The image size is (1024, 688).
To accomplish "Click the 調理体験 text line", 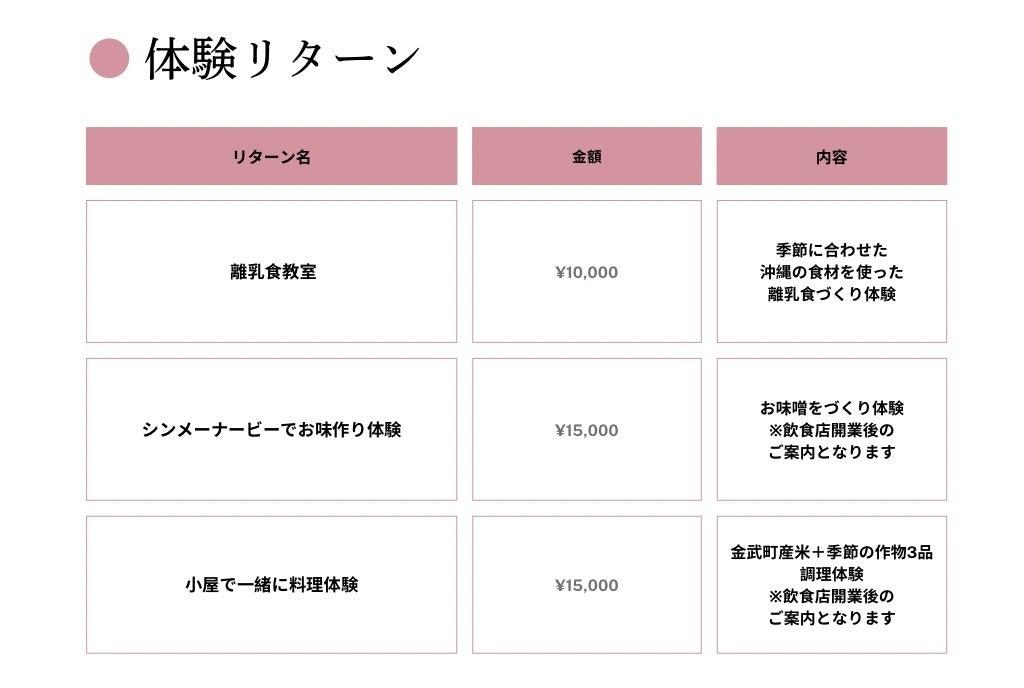I will 831,574.
